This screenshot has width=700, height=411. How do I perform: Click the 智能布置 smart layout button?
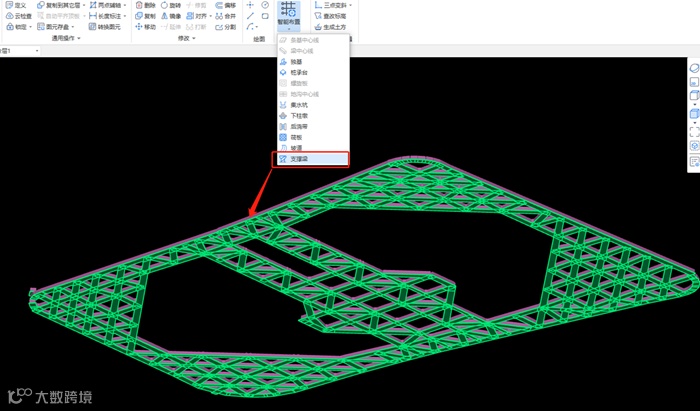click(289, 15)
